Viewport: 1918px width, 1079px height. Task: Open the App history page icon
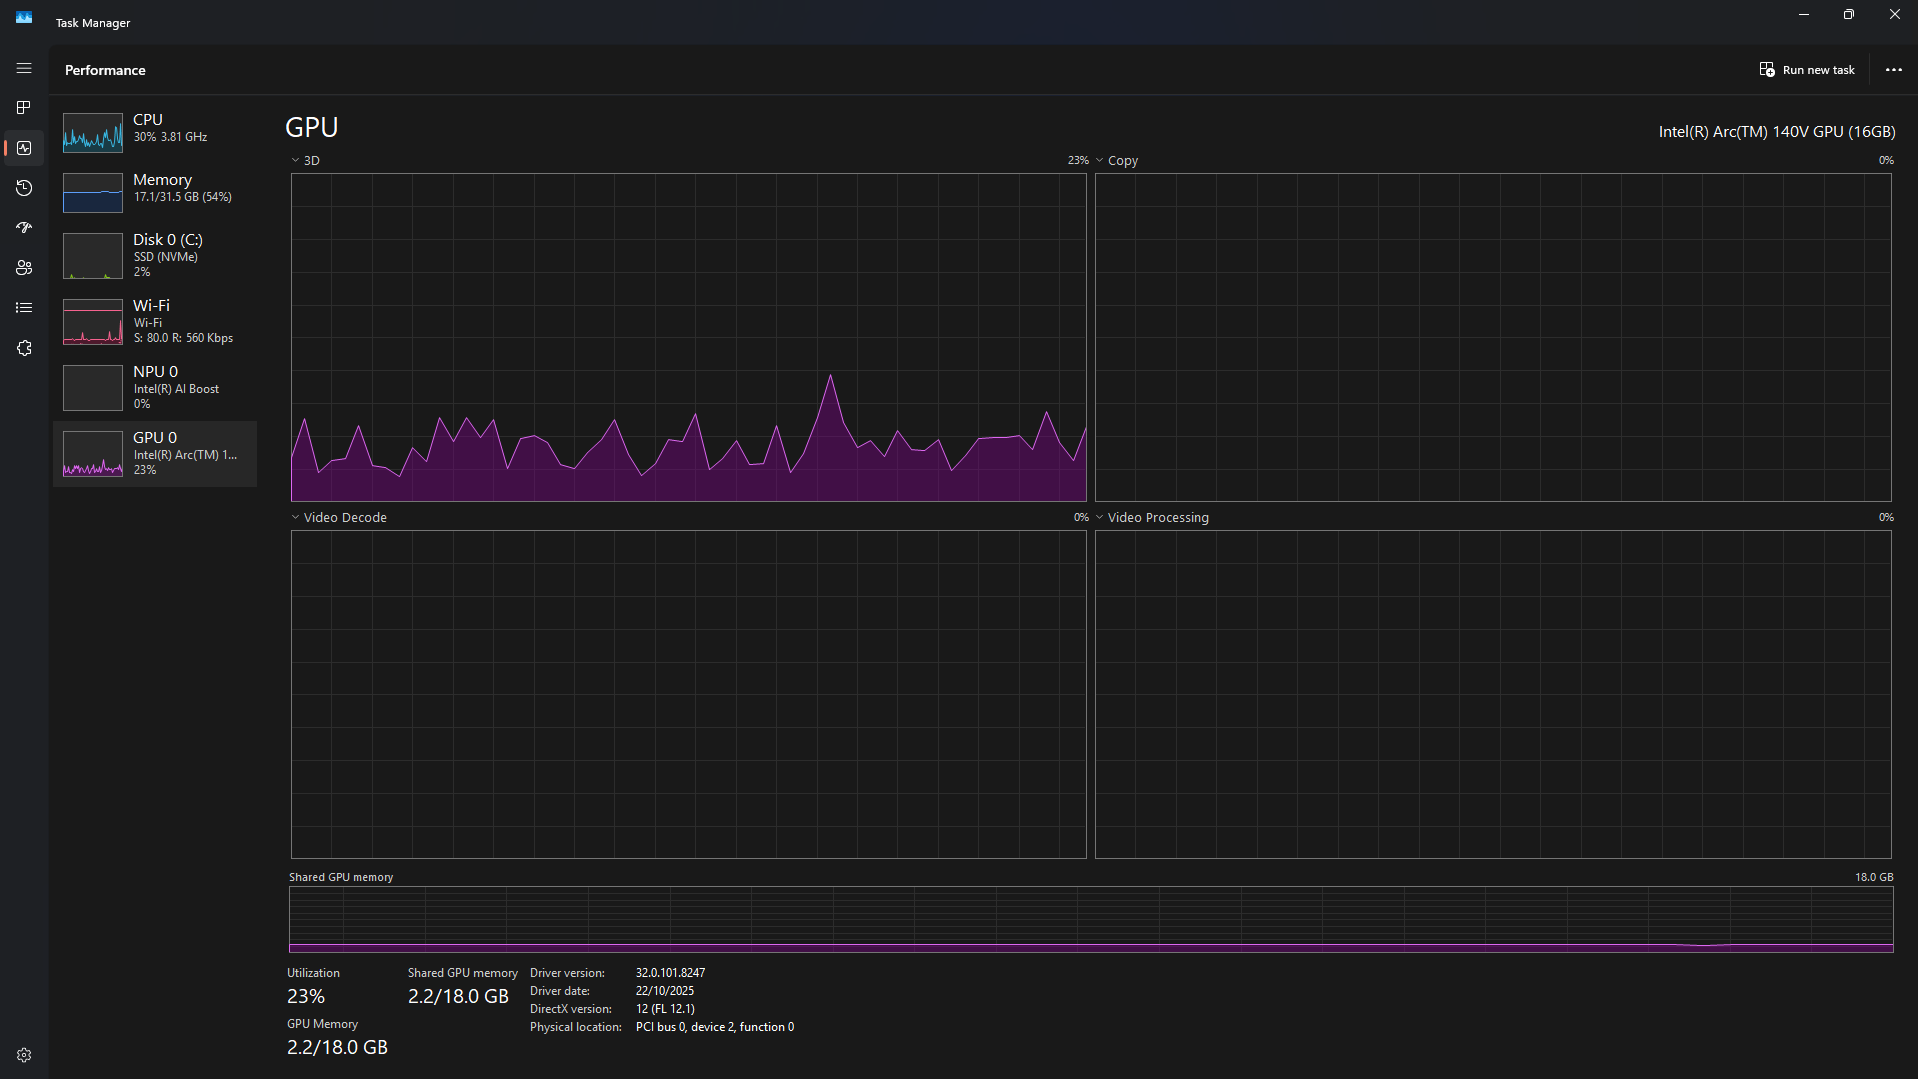click(24, 188)
